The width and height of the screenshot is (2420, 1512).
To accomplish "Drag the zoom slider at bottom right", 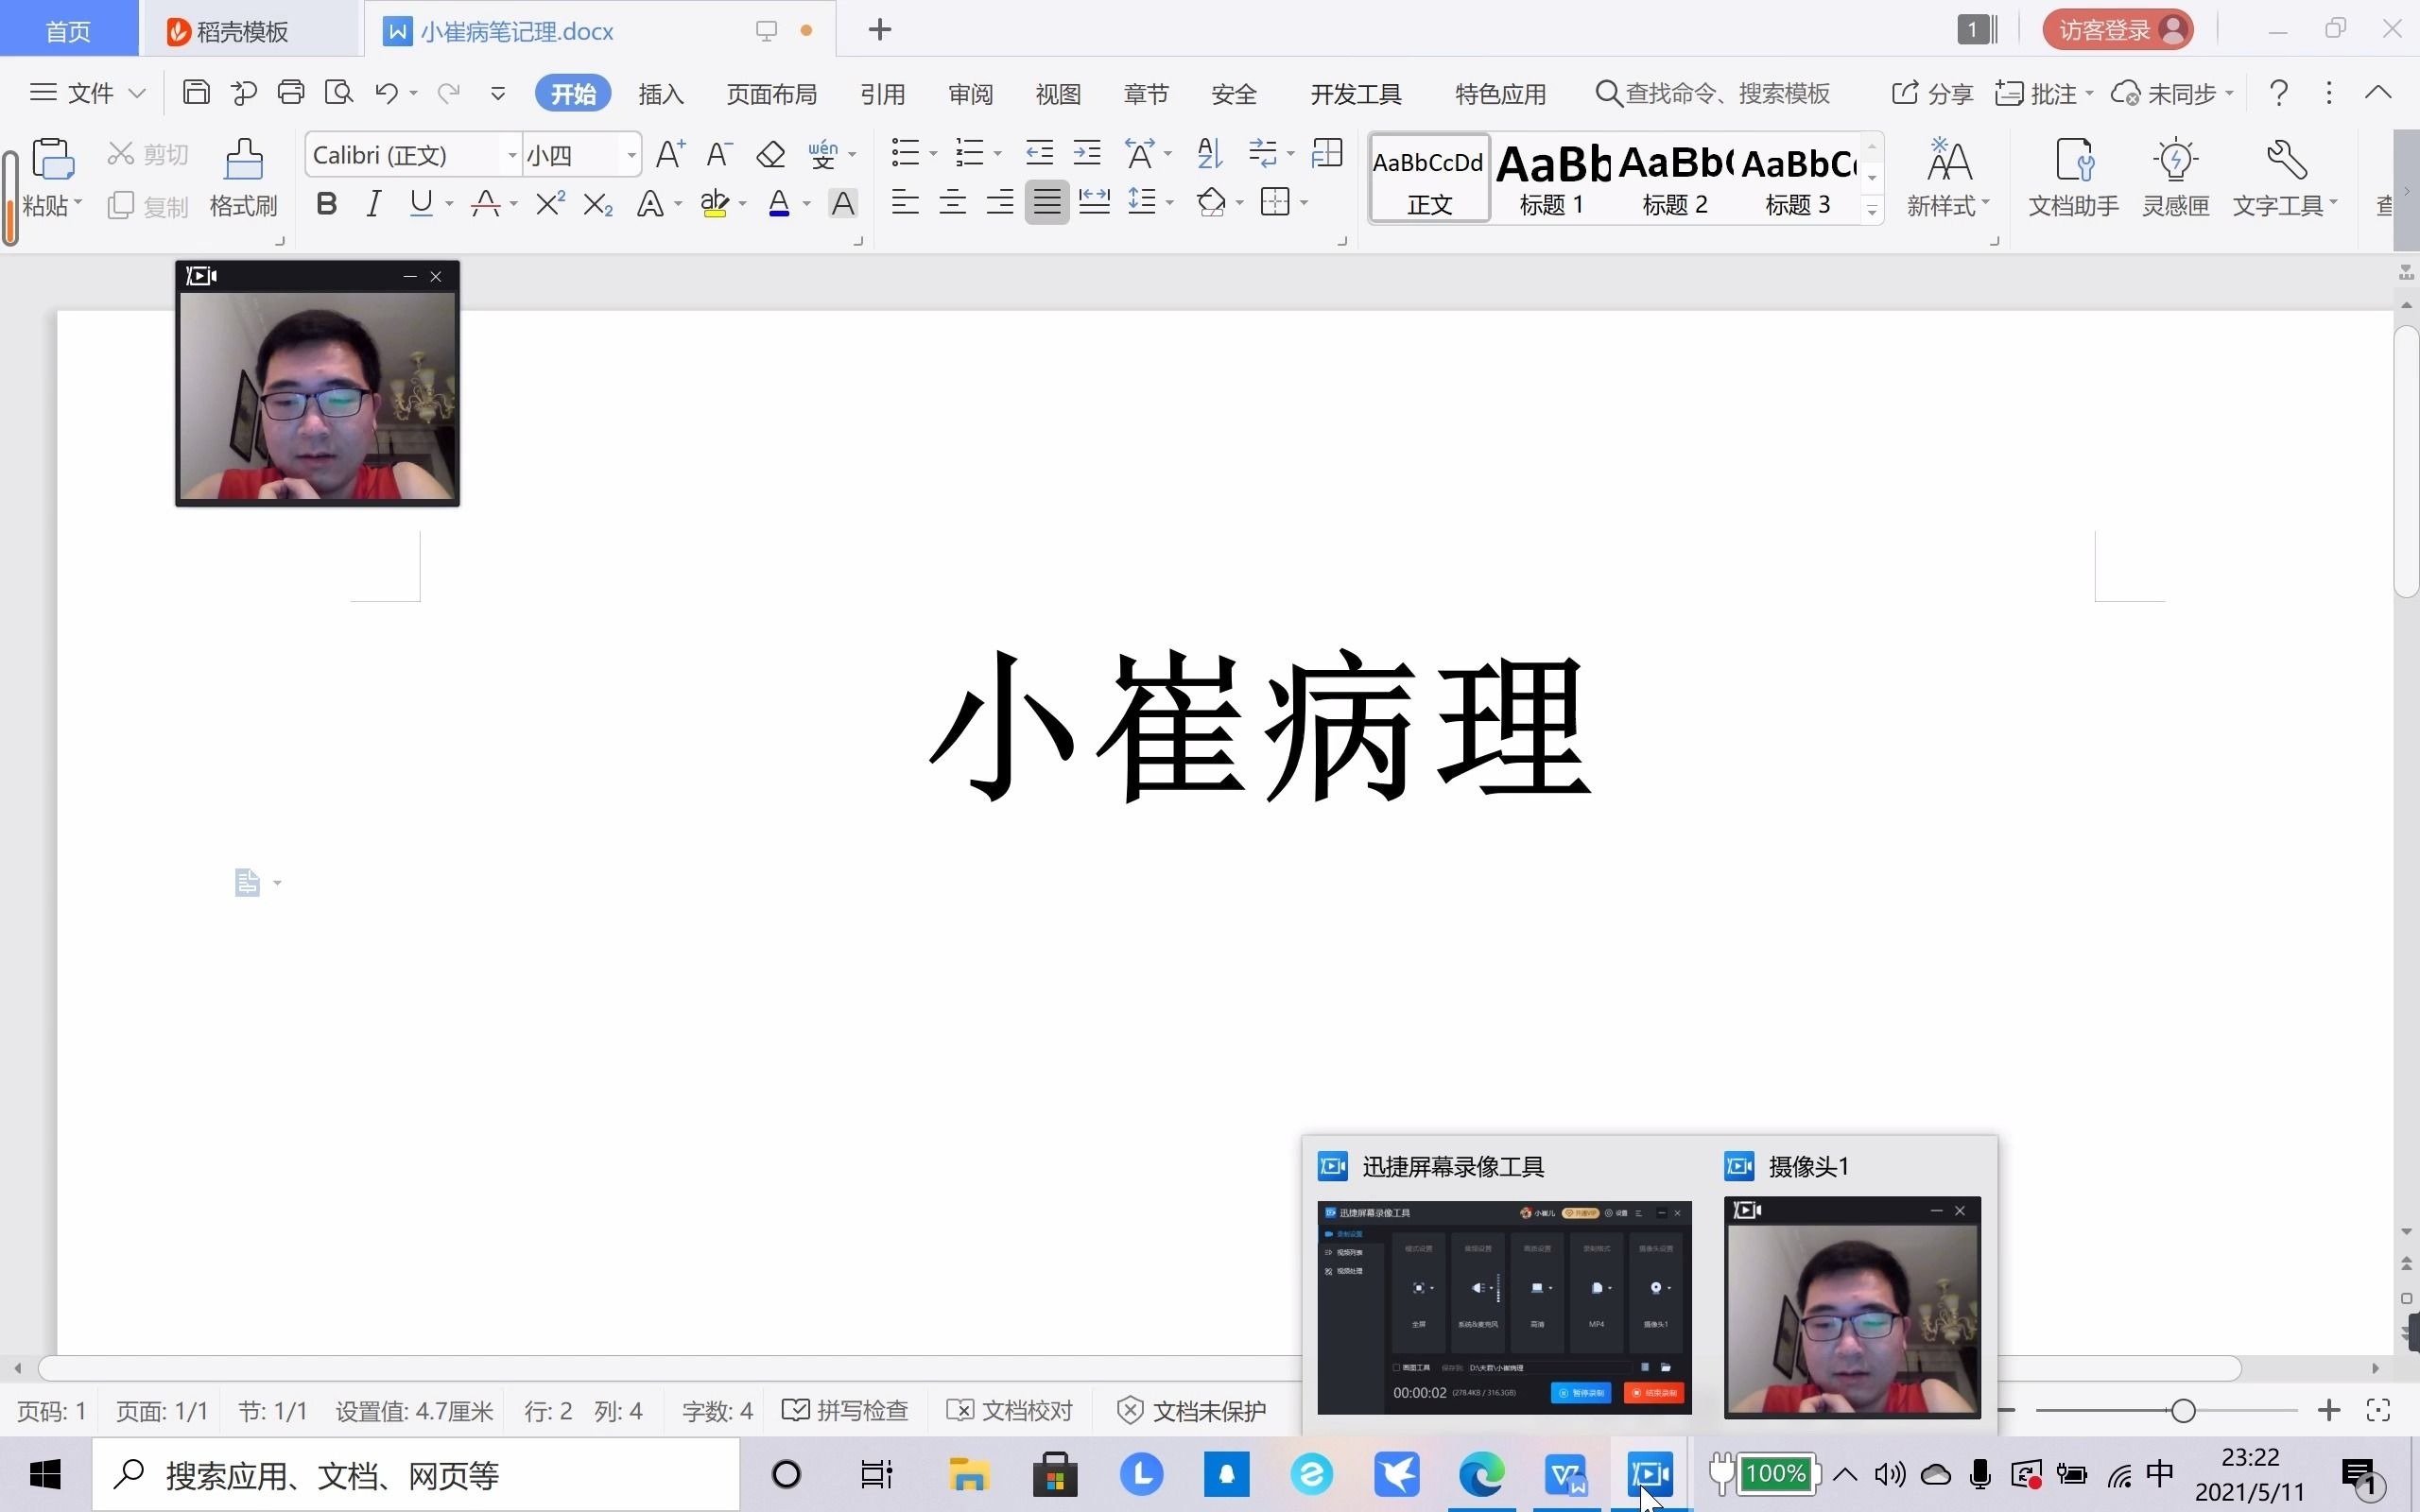I will click(2185, 1411).
